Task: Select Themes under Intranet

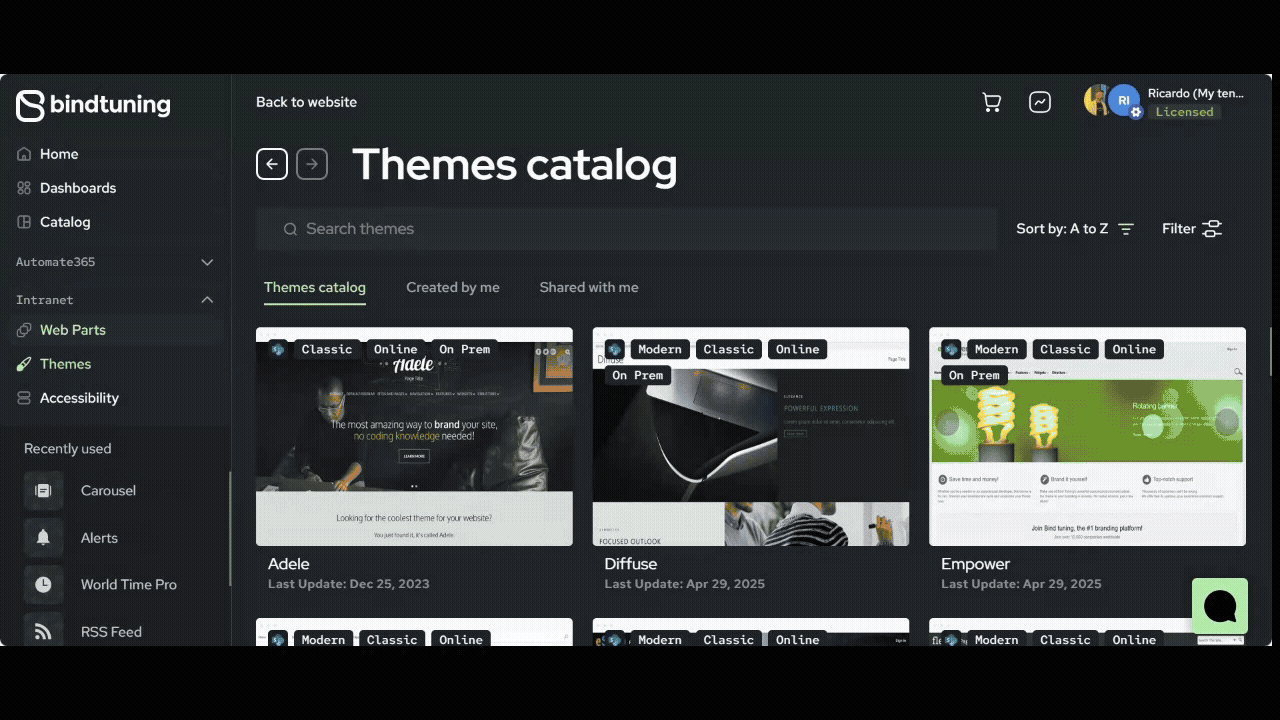Action: (x=65, y=364)
